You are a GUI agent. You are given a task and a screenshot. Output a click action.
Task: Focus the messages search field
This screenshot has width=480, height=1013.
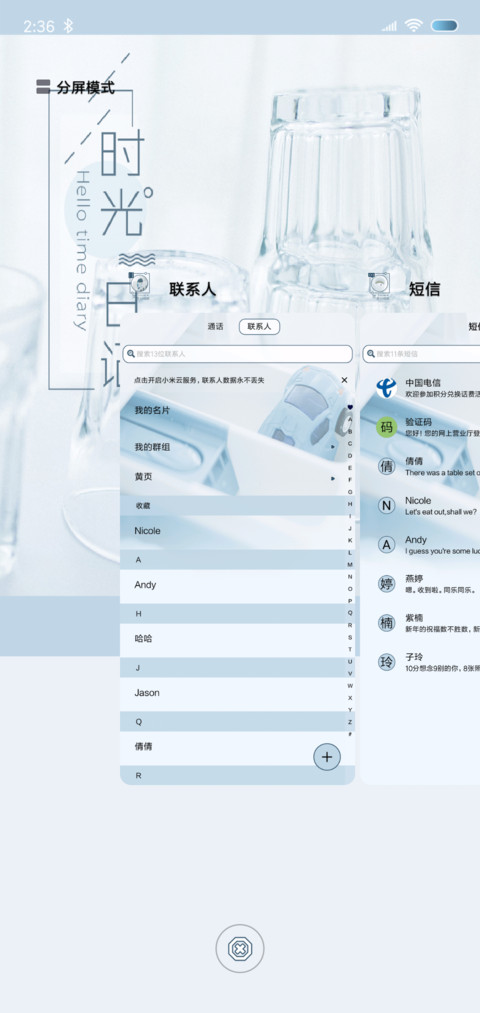coord(421,354)
